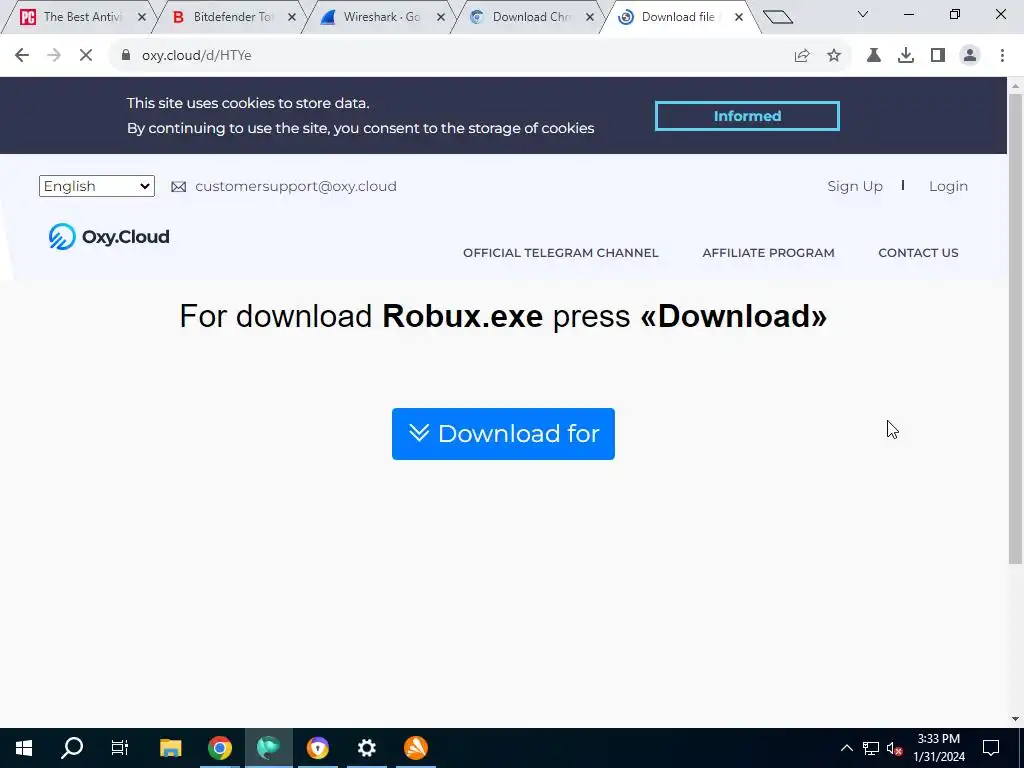Bookmark this page with the star
The height and width of the screenshot is (768, 1024).
coord(834,56)
